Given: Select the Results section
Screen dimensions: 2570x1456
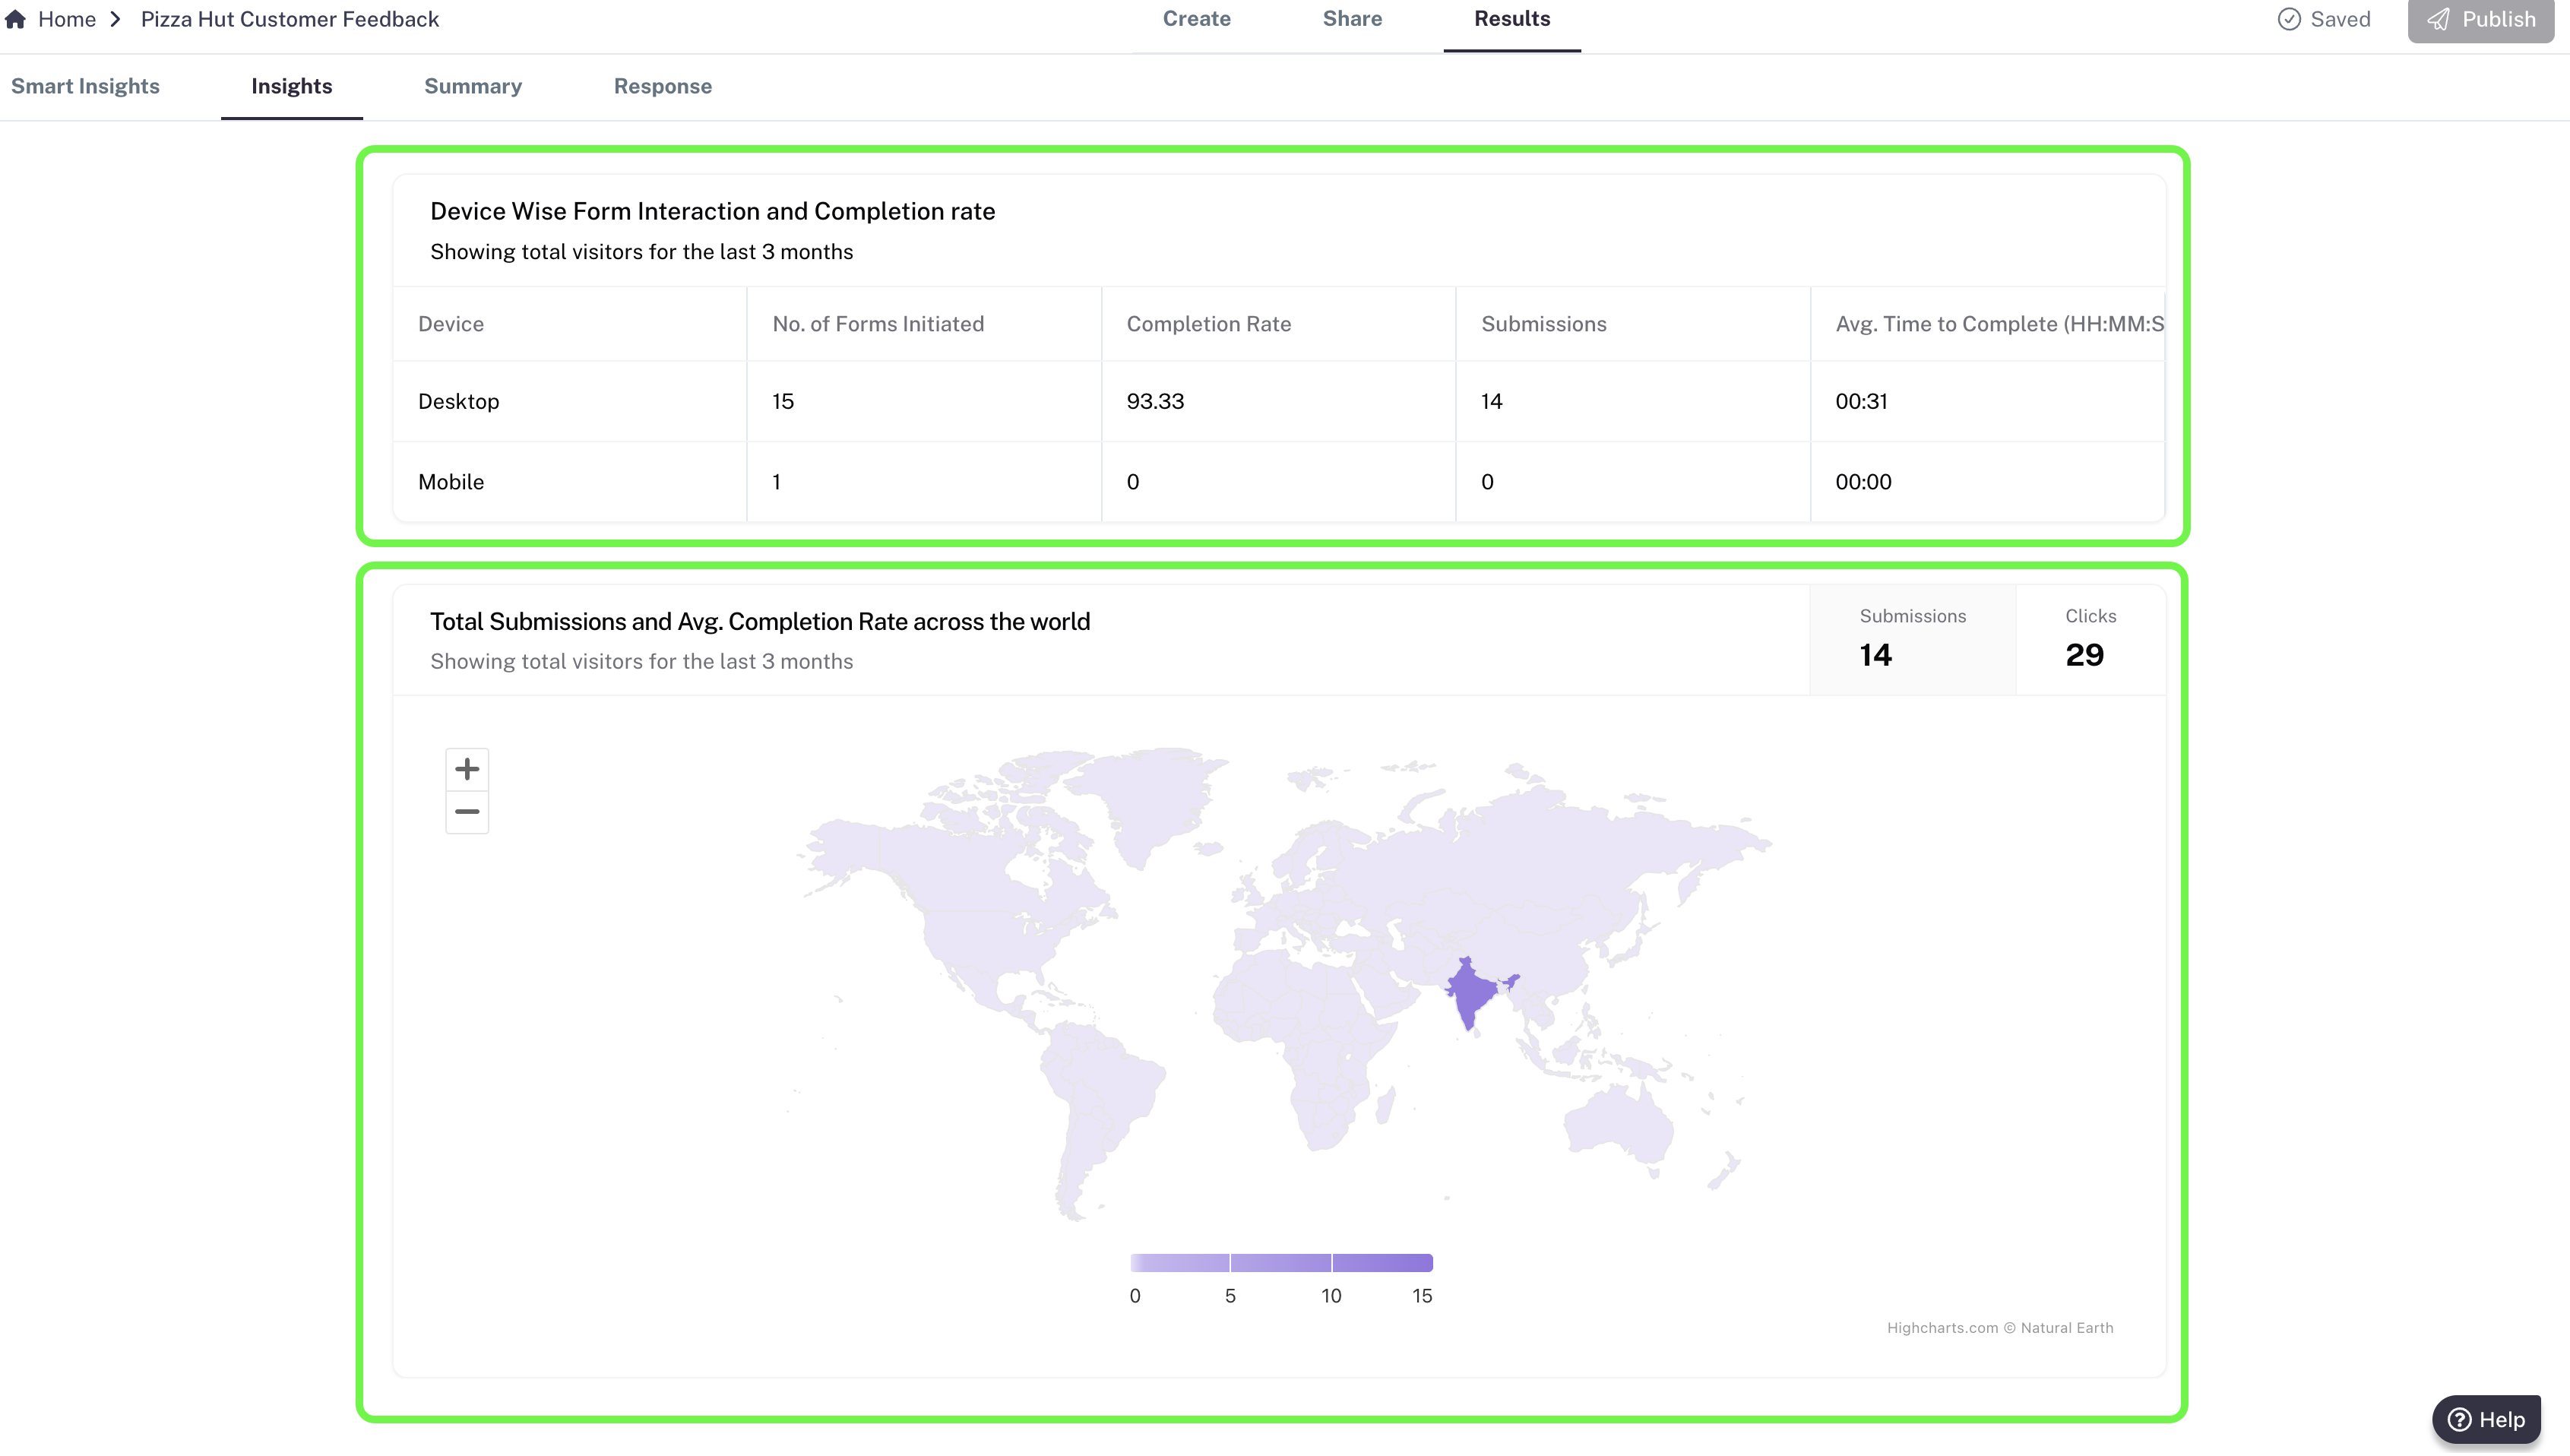Looking at the screenshot, I should tap(1511, 19).
